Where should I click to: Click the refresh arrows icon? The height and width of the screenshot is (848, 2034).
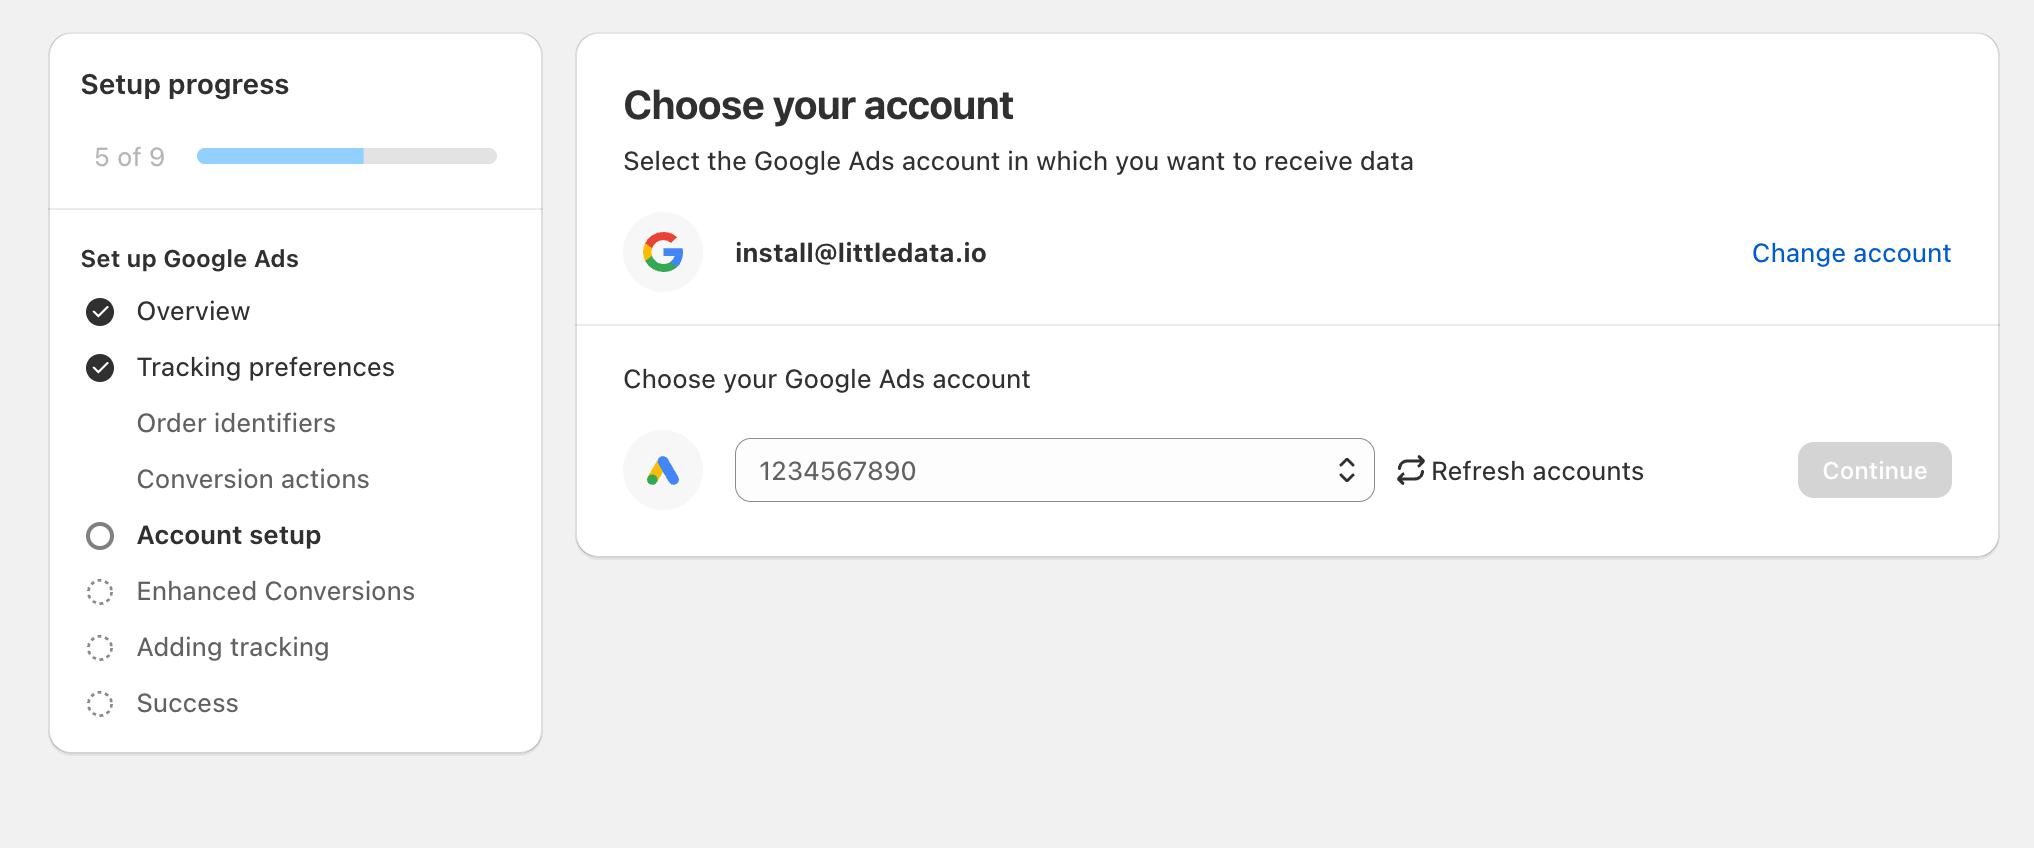1410,470
